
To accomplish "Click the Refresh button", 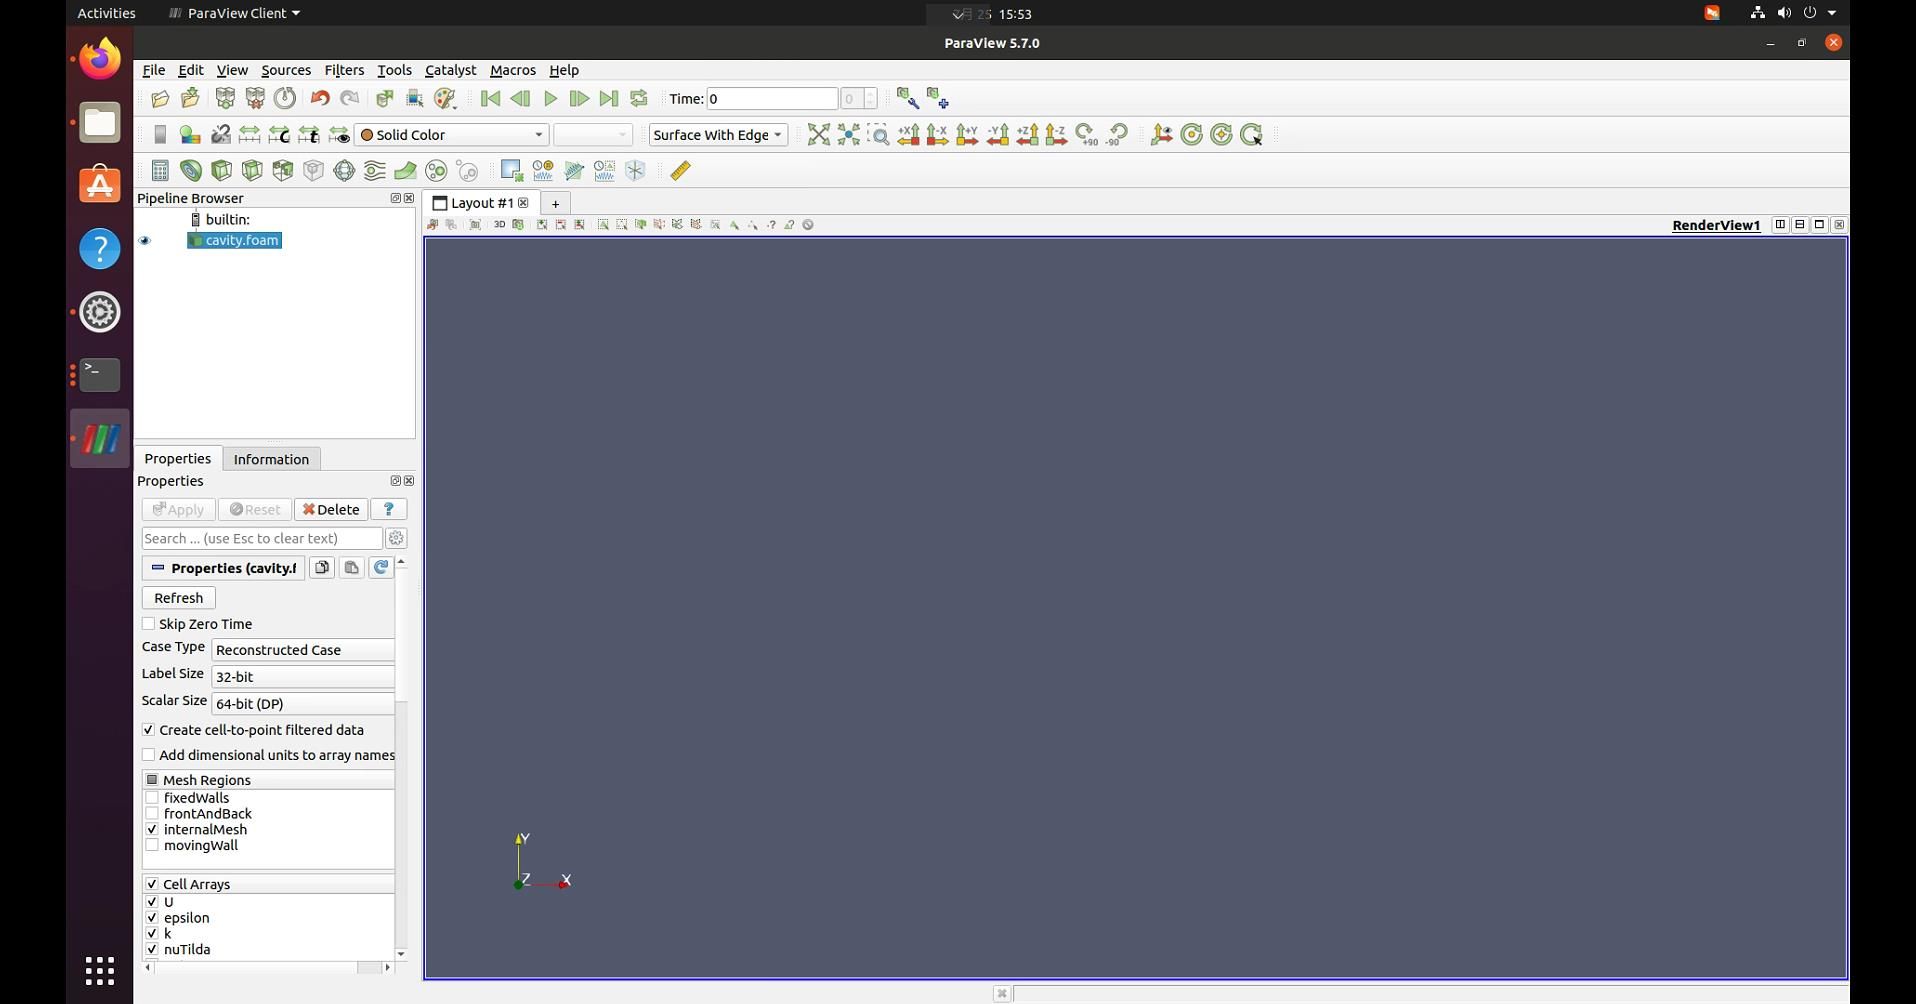I will tap(179, 598).
